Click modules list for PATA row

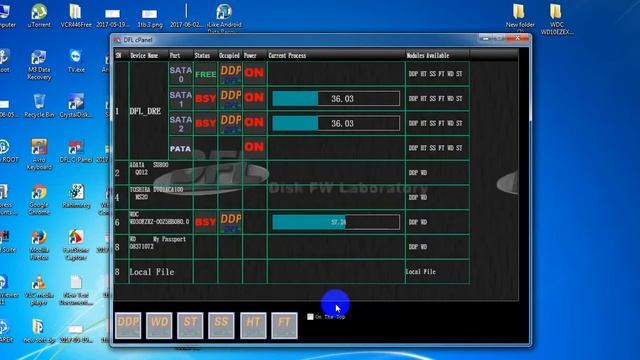click(x=436, y=148)
